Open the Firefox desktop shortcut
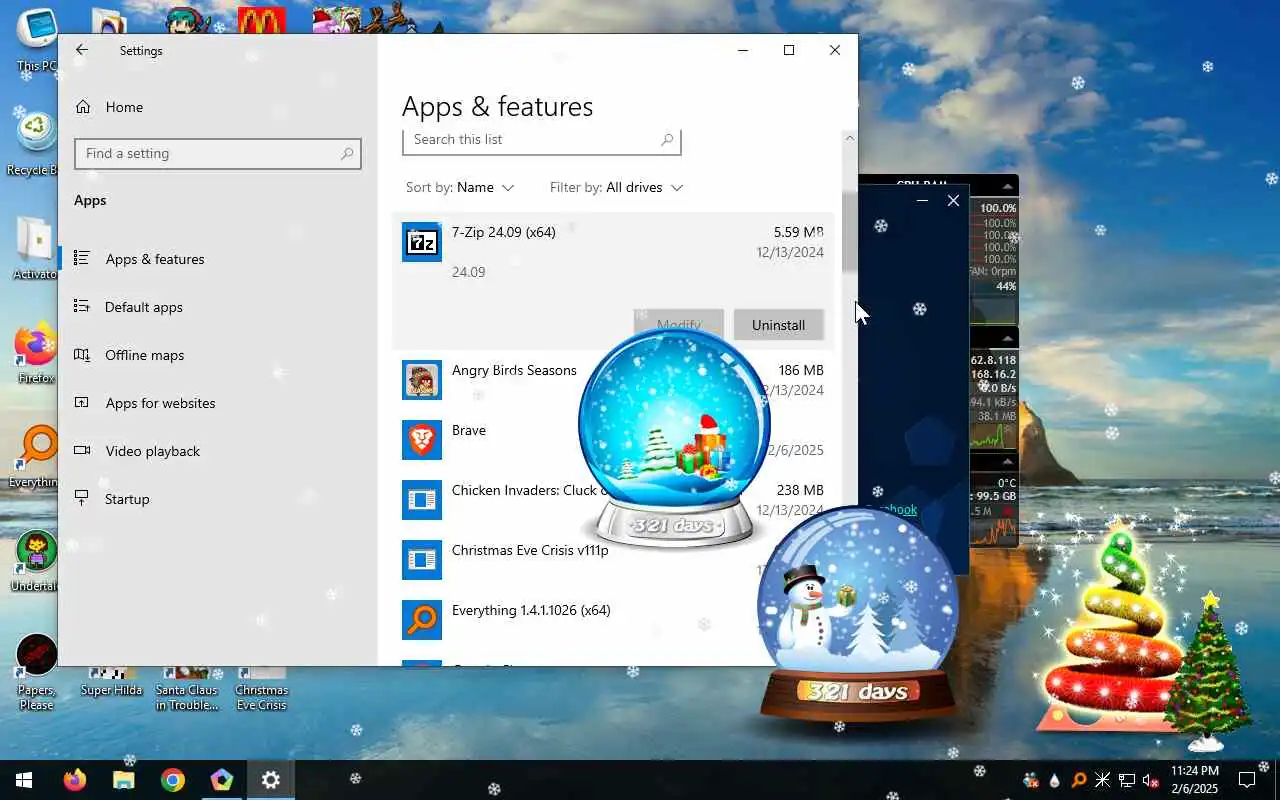This screenshot has width=1280, height=800. 36,353
